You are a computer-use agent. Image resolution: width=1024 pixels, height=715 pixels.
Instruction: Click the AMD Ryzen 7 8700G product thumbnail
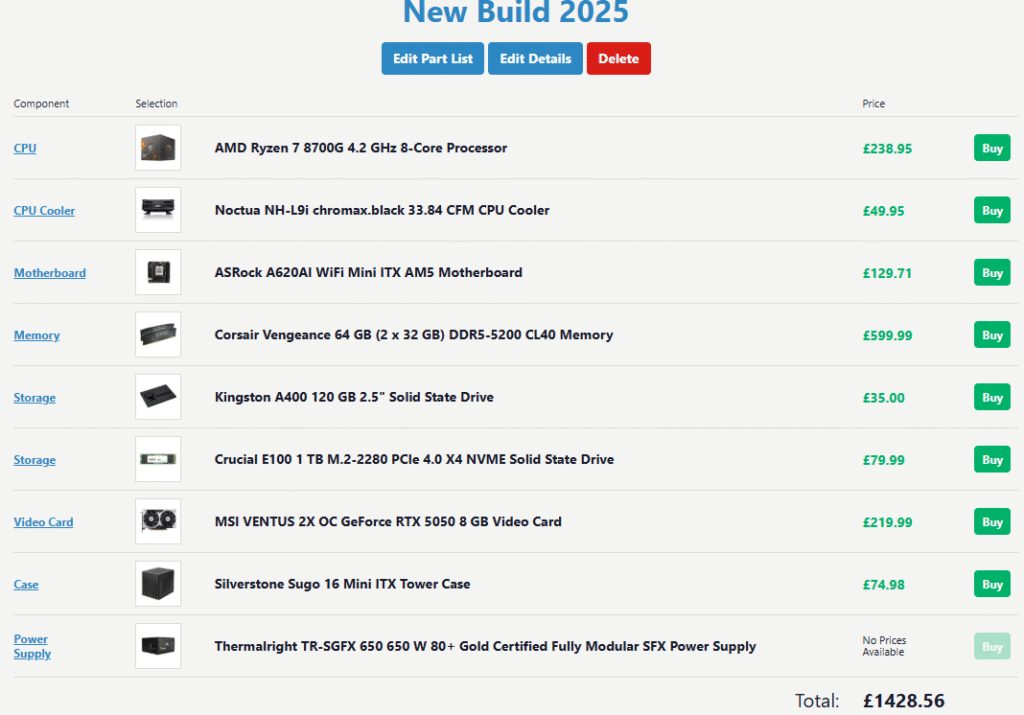click(x=158, y=148)
